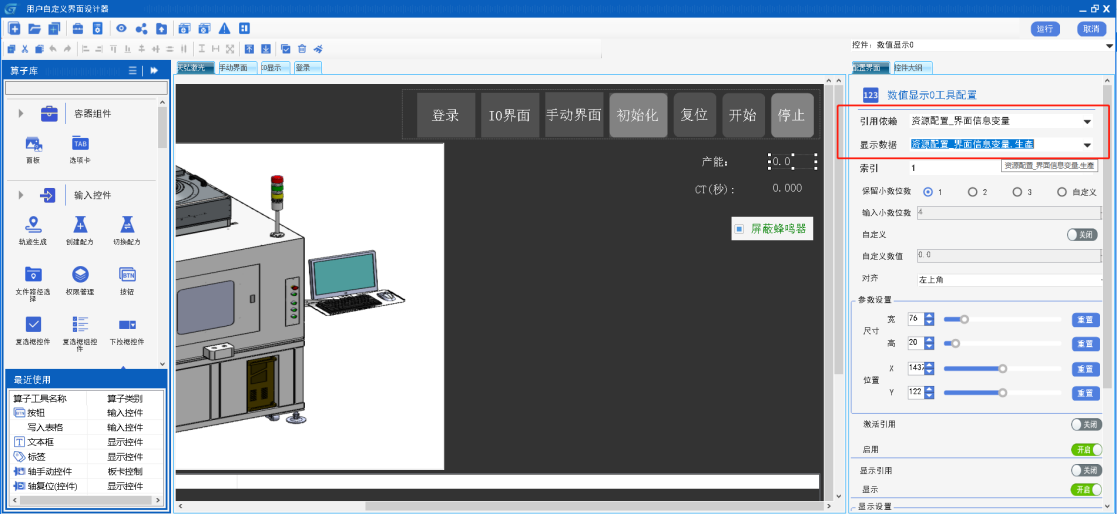Screen dimensions: 1117x514
Task: Expand the 输入控件 section triangle
Action: click(21, 194)
